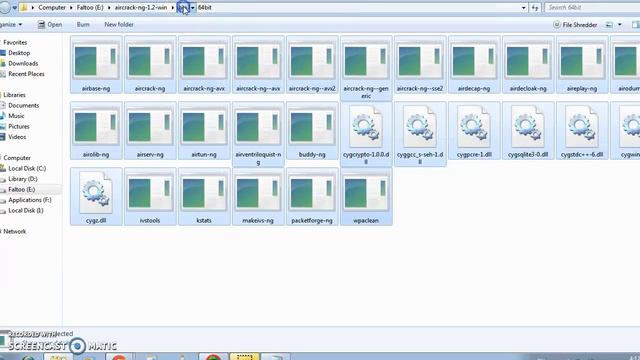Select the cygcrypto-1.0.0.dll file icon
This screenshot has width=640, height=360.
click(x=366, y=127)
